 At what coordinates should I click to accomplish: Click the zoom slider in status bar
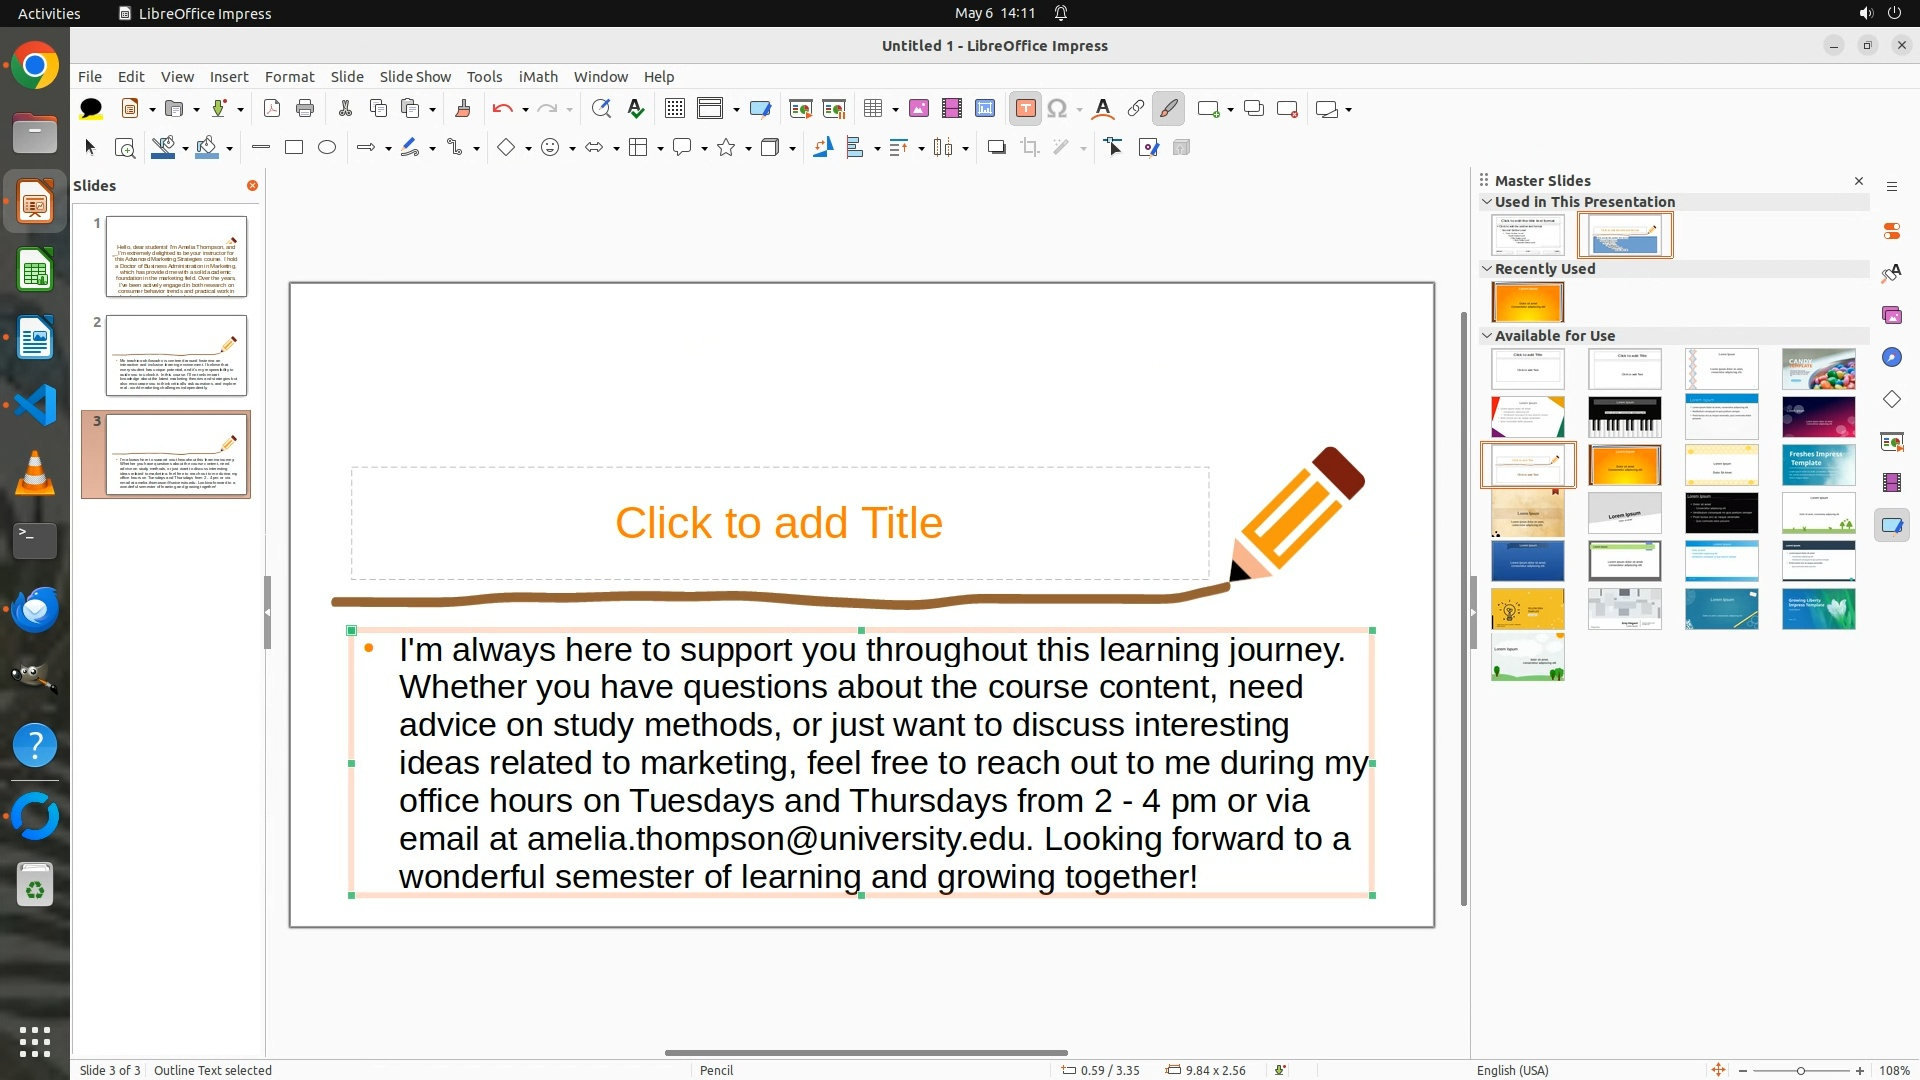(x=1800, y=1071)
